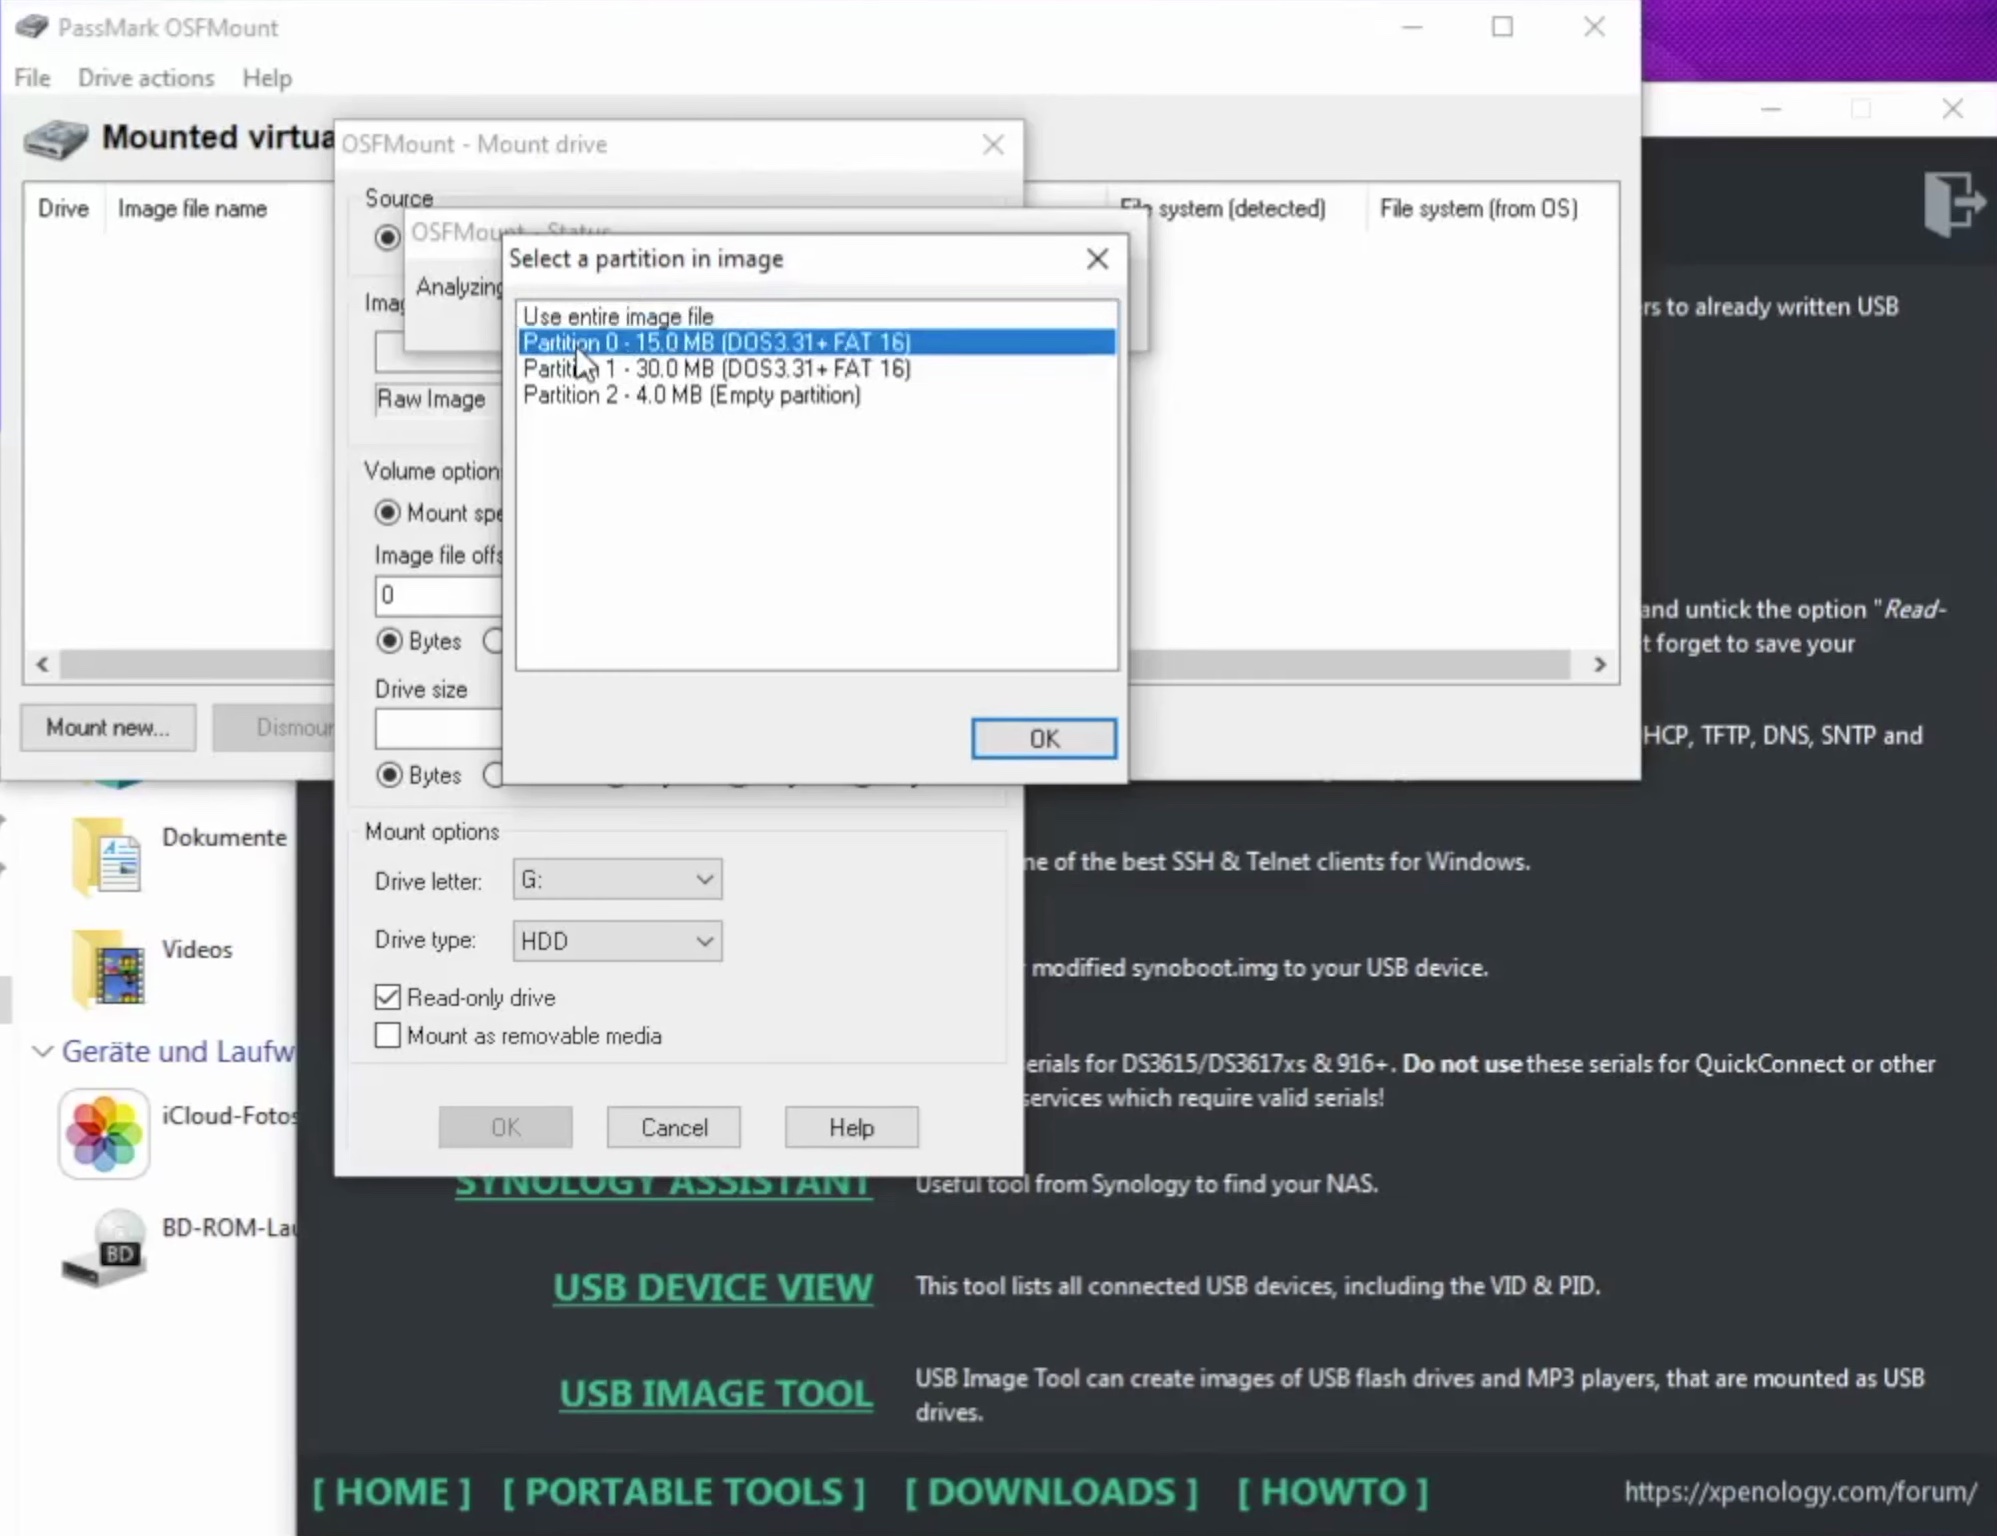Click the mounted virtual disks drive icon
1997x1536 pixels.
[56, 138]
